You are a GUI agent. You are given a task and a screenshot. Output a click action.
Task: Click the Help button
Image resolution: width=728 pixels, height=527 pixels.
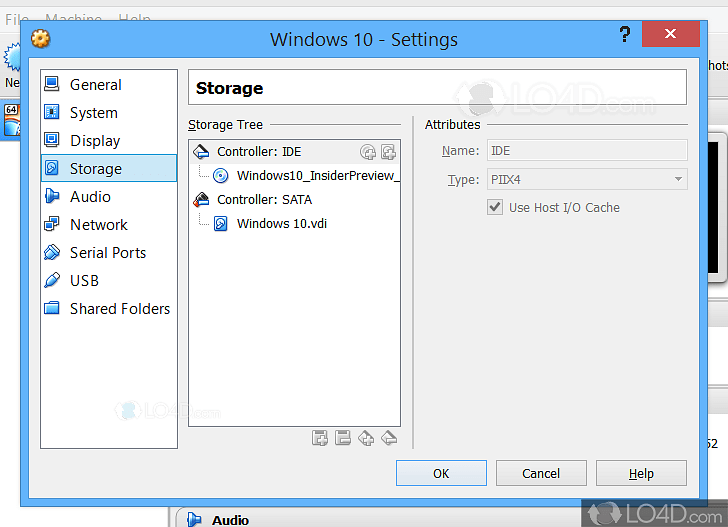(x=641, y=473)
